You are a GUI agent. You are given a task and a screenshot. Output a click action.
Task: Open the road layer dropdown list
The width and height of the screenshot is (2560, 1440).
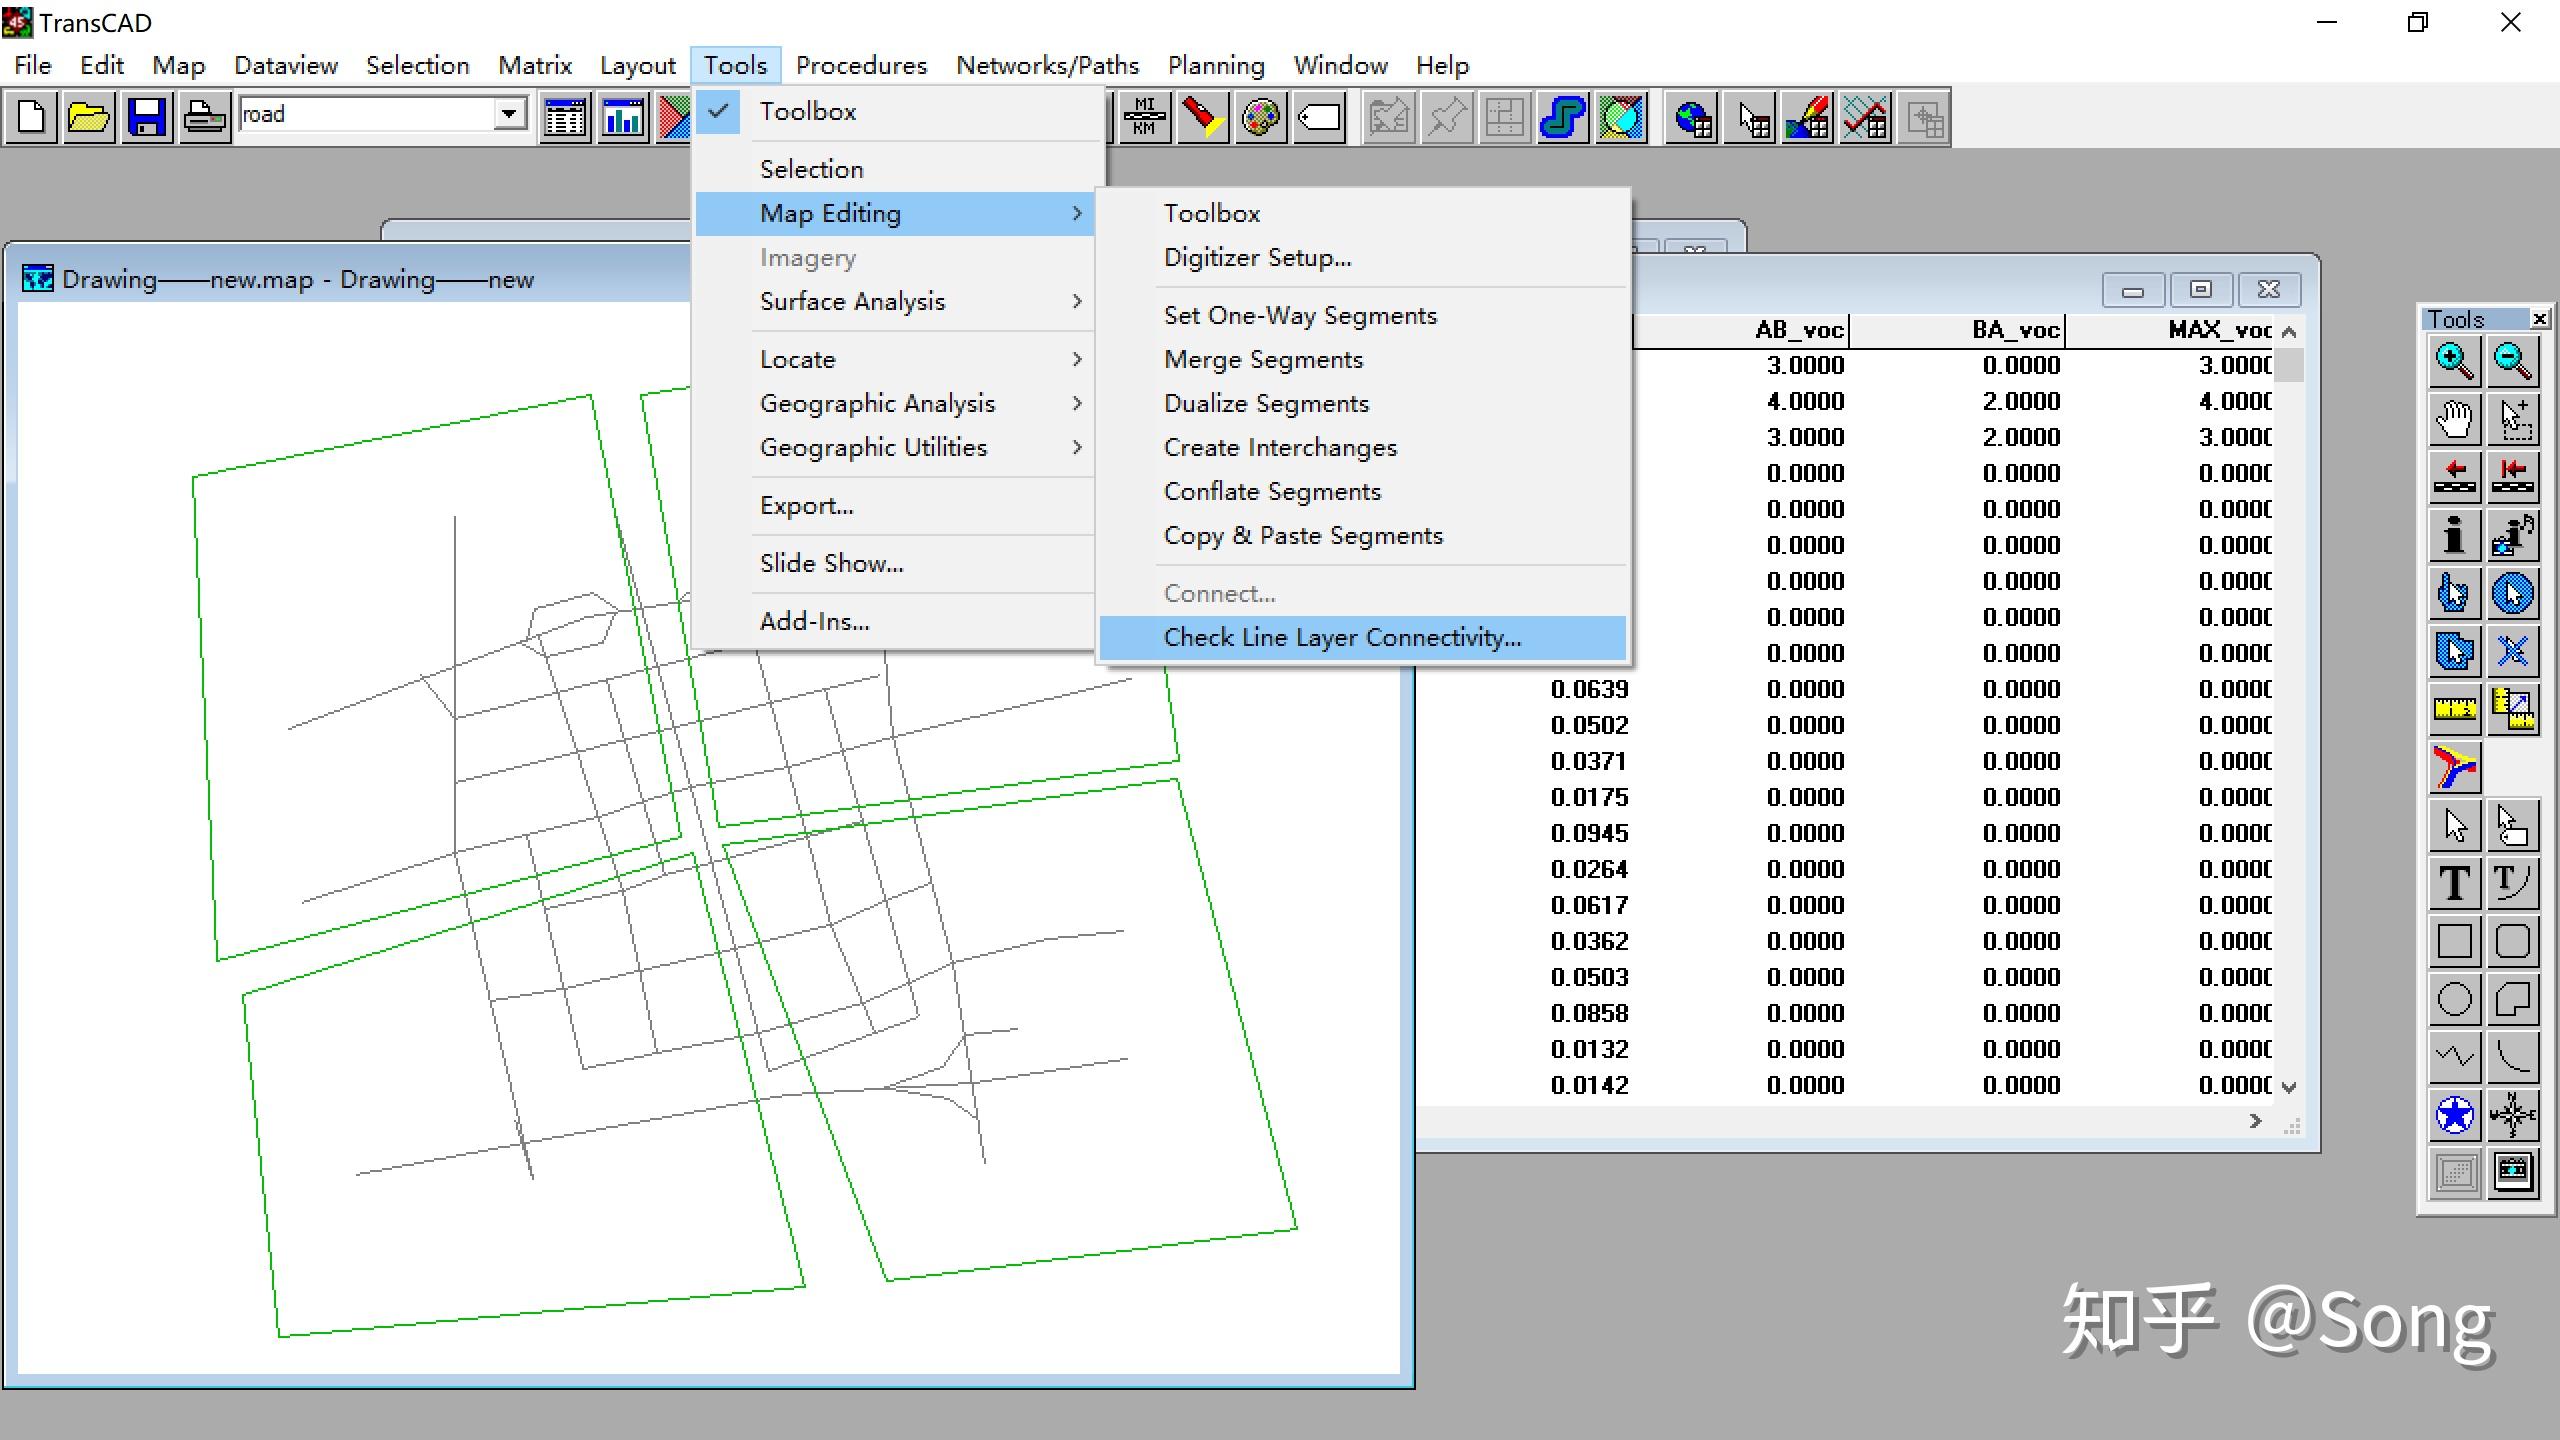[509, 114]
